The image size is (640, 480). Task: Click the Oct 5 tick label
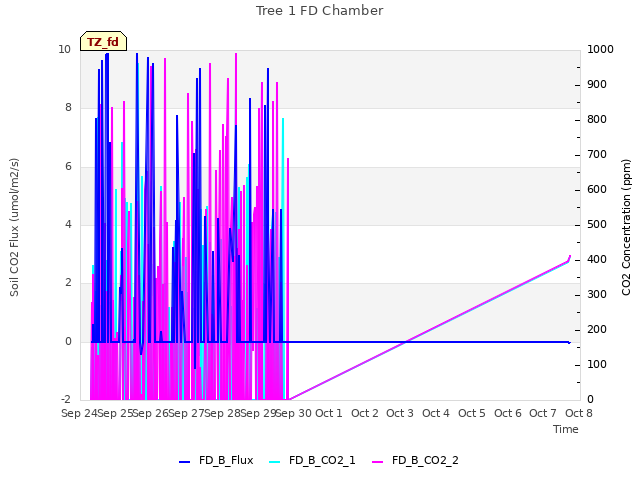tap(472, 413)
